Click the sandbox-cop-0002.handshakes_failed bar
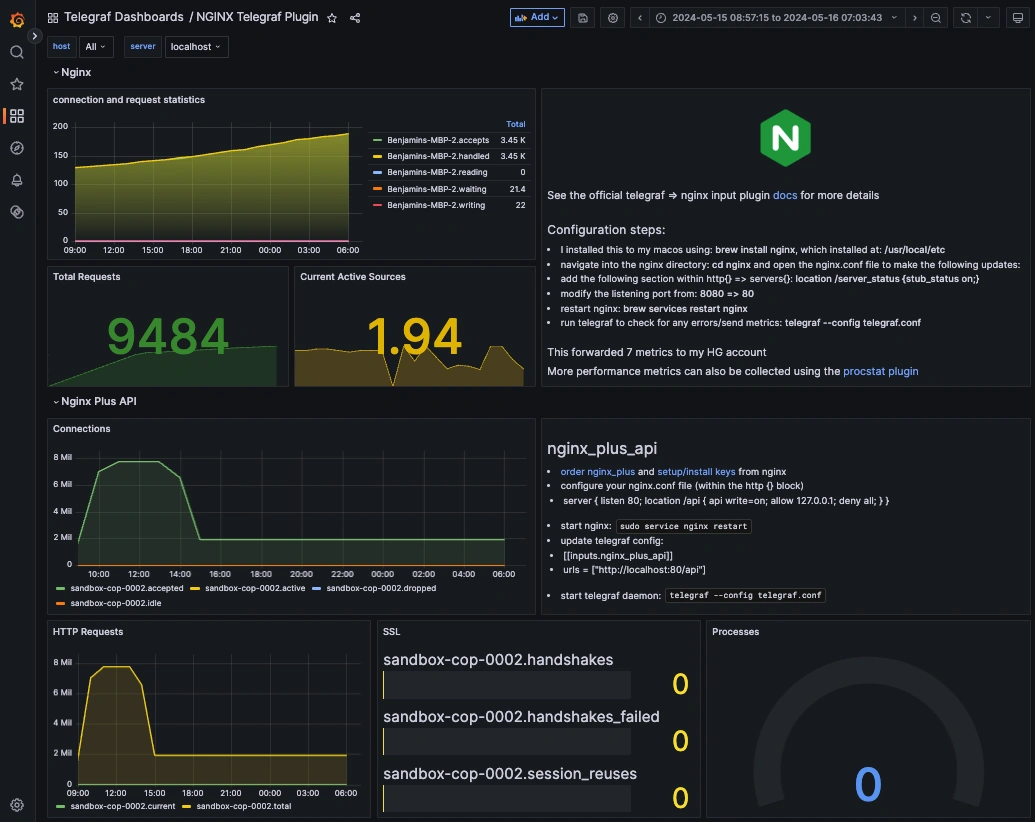The width and height of the screenshot is (1035, 822). 506,742
